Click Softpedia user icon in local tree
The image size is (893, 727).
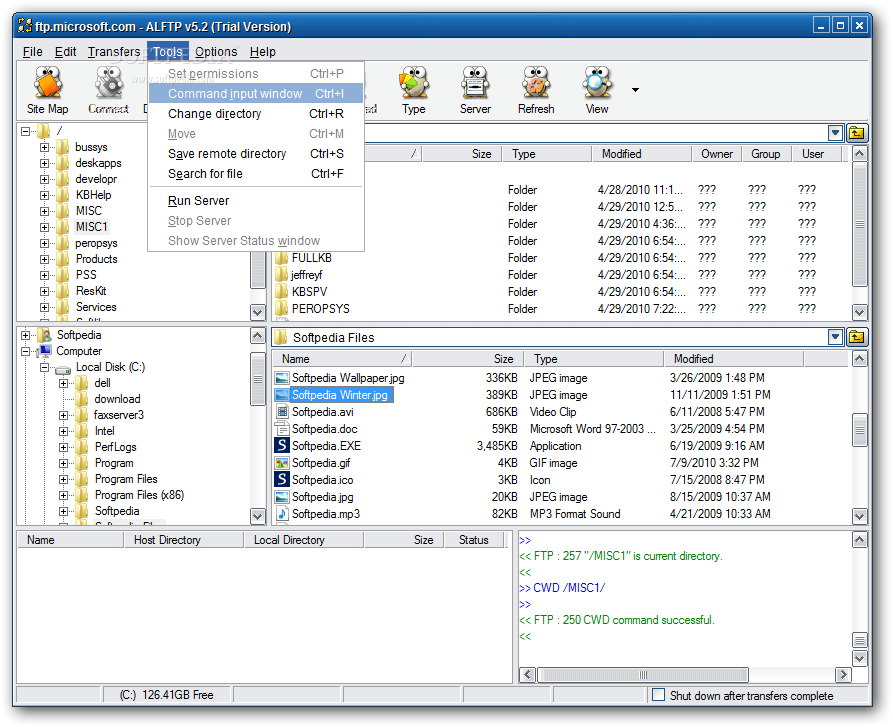(44, 335)
